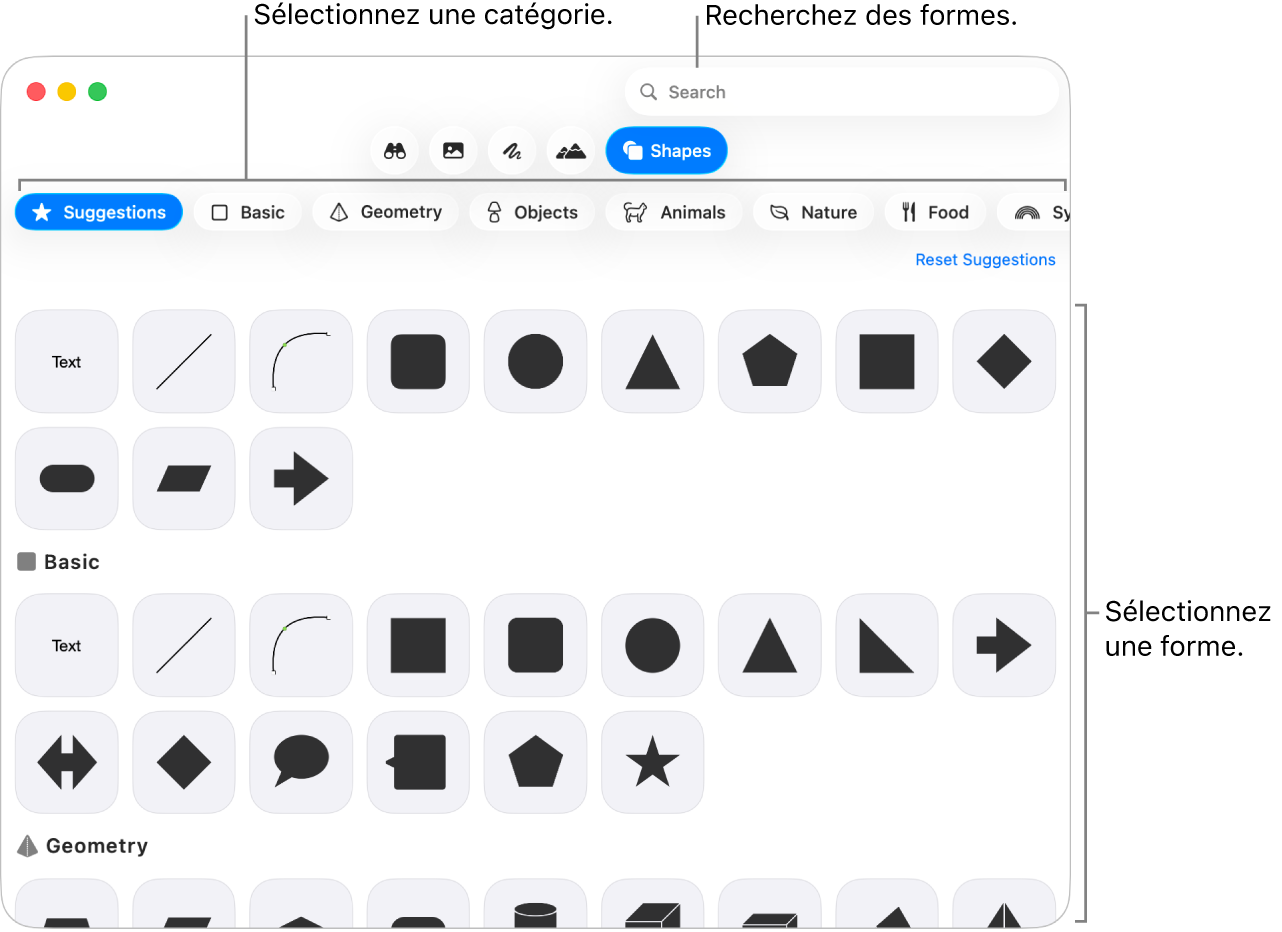Select the photo media icon

[x=452, y=150]
